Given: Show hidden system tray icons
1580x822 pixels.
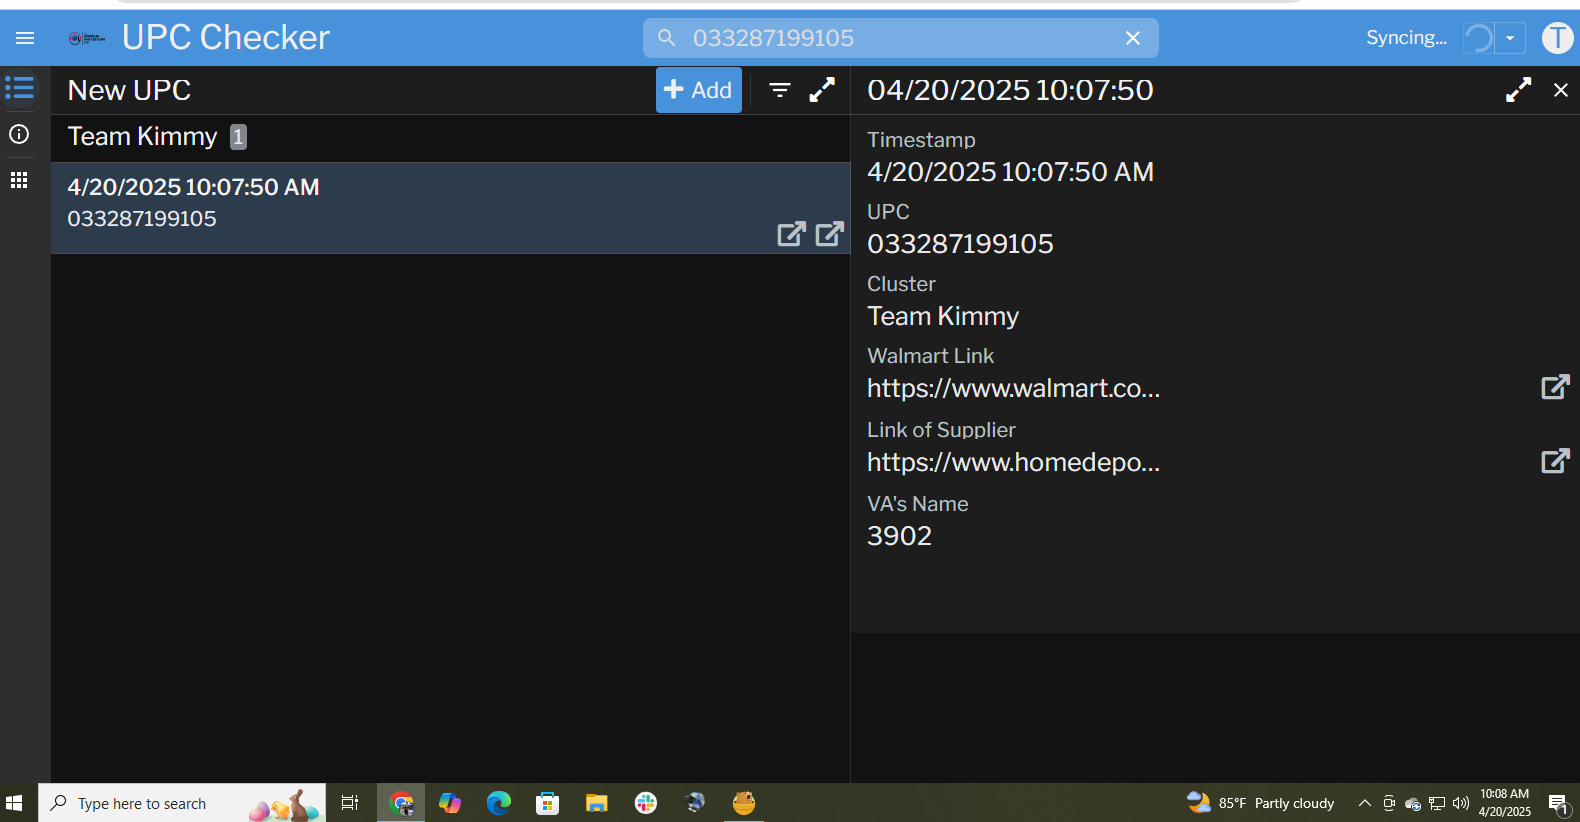Looking at the screenshot, I should coord(1364,803).
